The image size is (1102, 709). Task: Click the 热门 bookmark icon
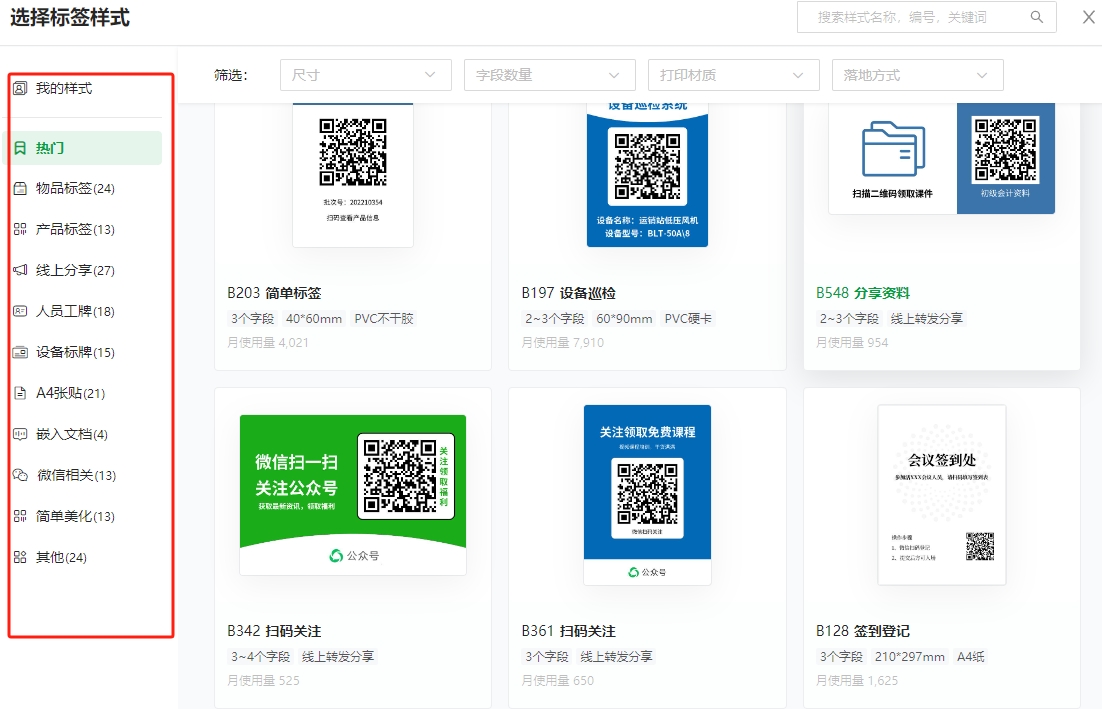pos(20,148)
